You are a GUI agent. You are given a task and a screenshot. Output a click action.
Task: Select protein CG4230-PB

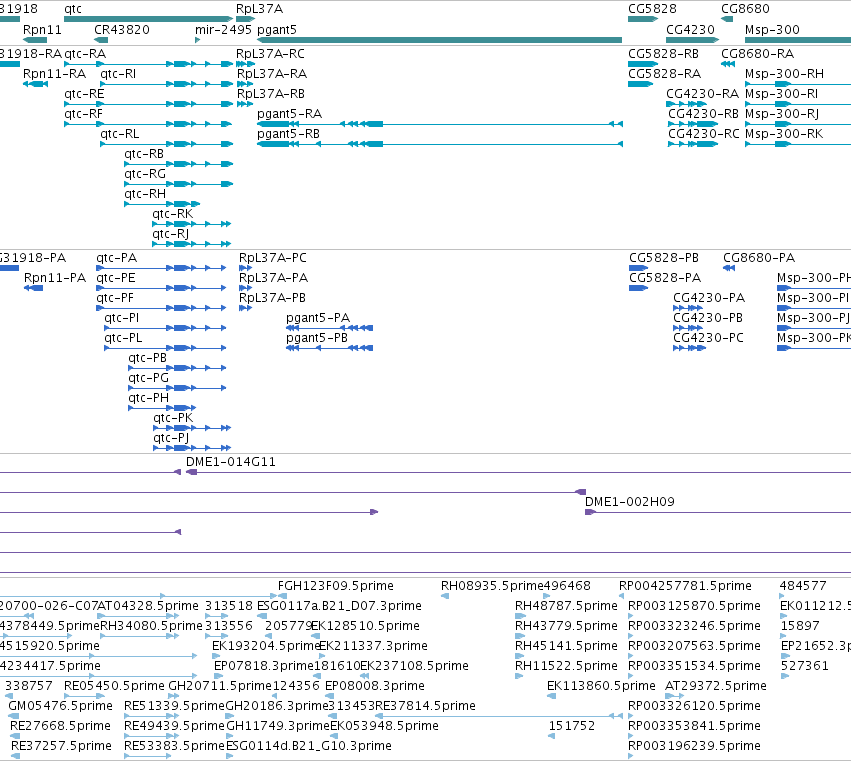coord(688,328)
